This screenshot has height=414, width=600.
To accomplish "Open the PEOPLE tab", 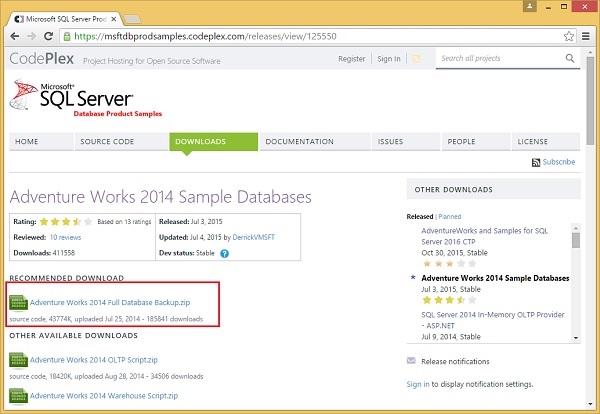I will click(x=476, y=142).
